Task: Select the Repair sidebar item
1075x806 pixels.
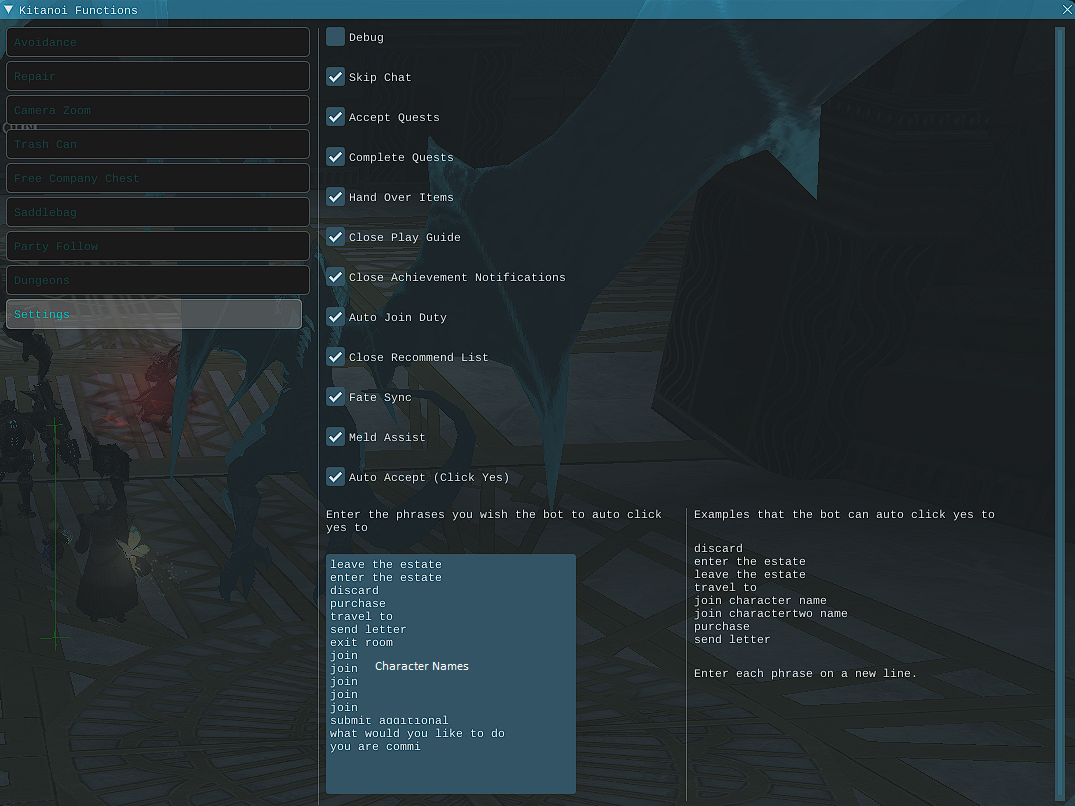Action: click(157, 76)
